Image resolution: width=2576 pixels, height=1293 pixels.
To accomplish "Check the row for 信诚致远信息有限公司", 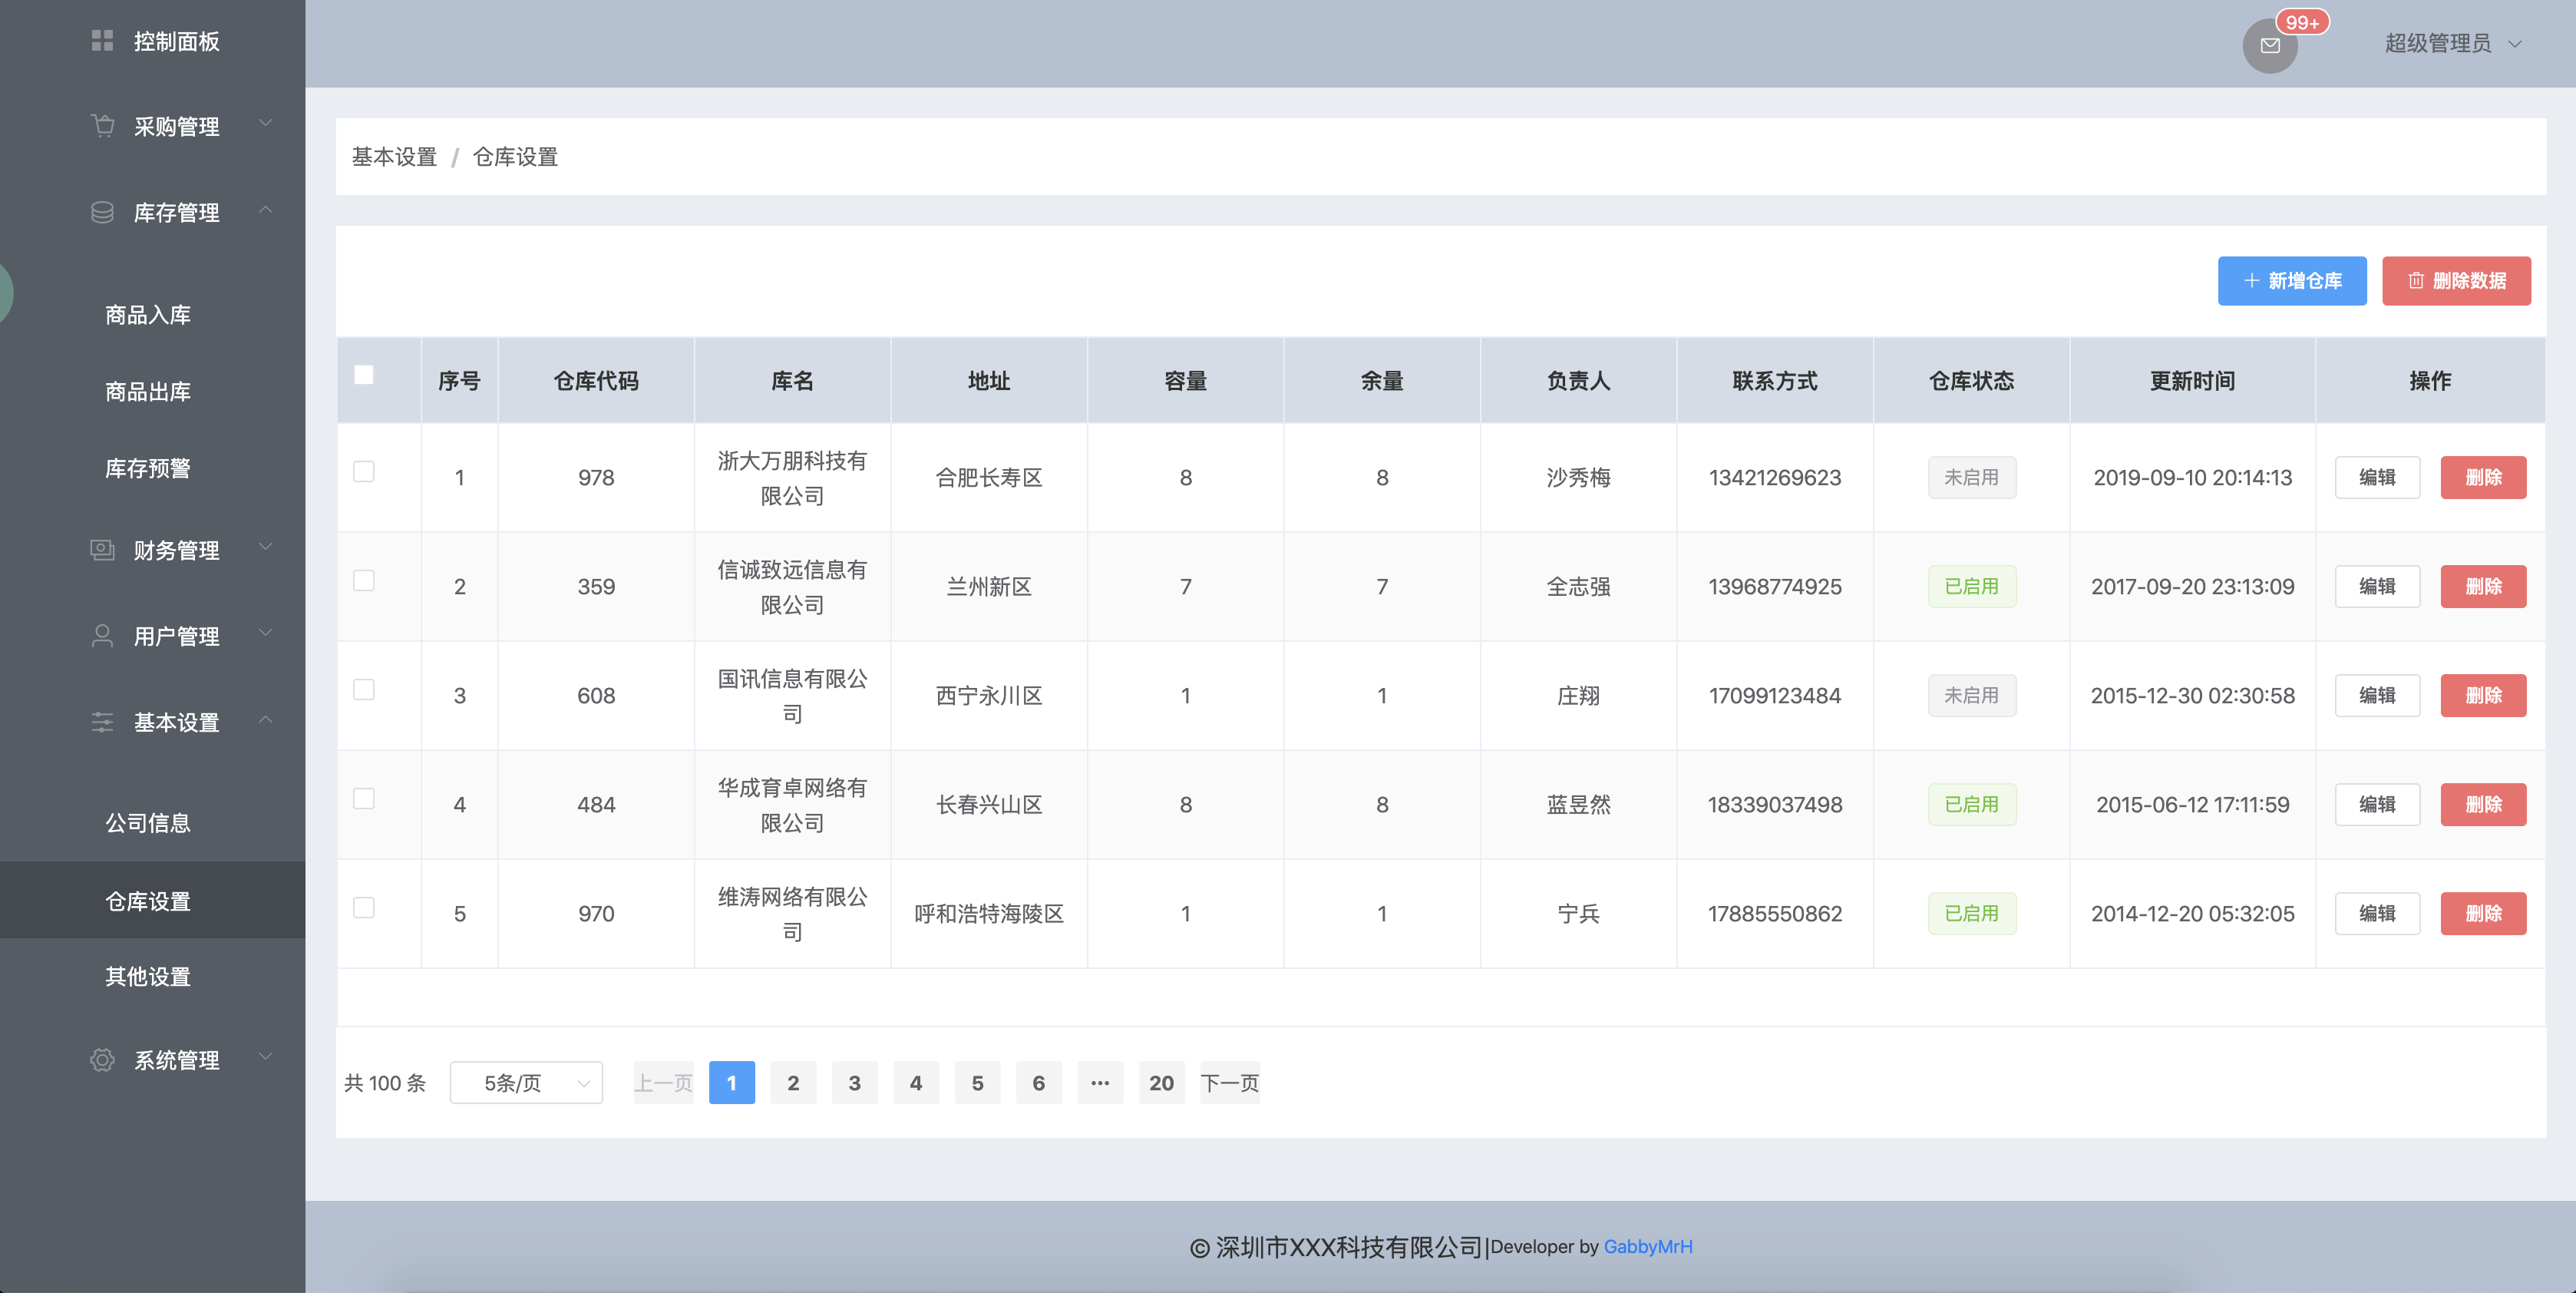I will point(364,580).
